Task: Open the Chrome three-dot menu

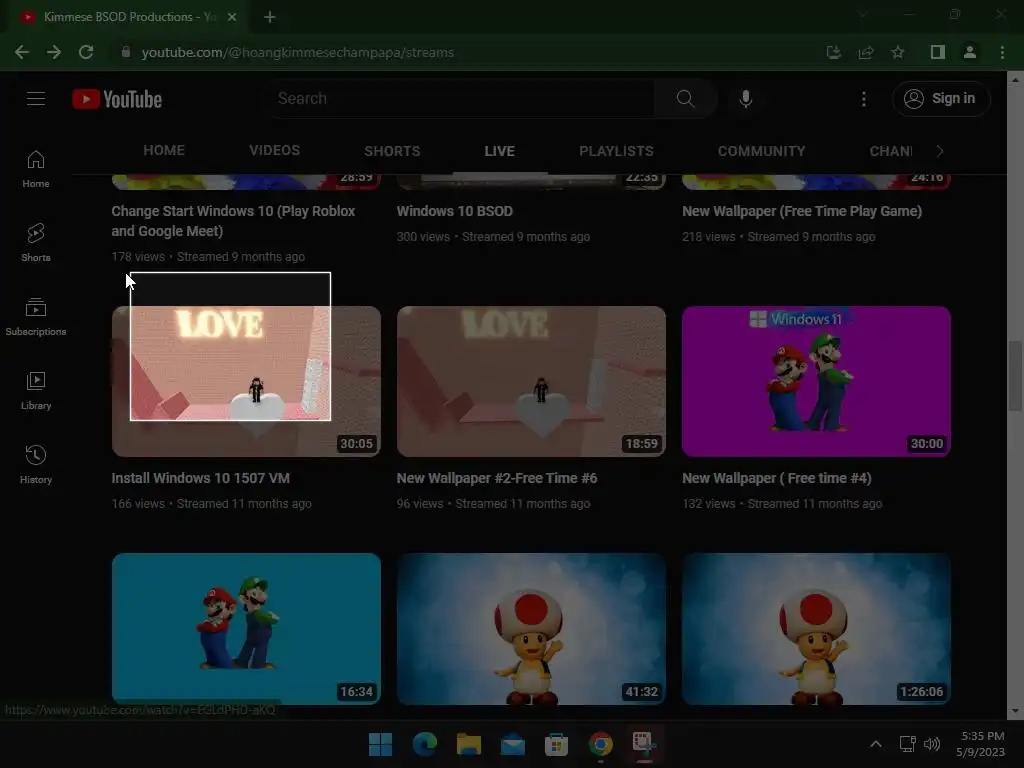Action: 1002,52
